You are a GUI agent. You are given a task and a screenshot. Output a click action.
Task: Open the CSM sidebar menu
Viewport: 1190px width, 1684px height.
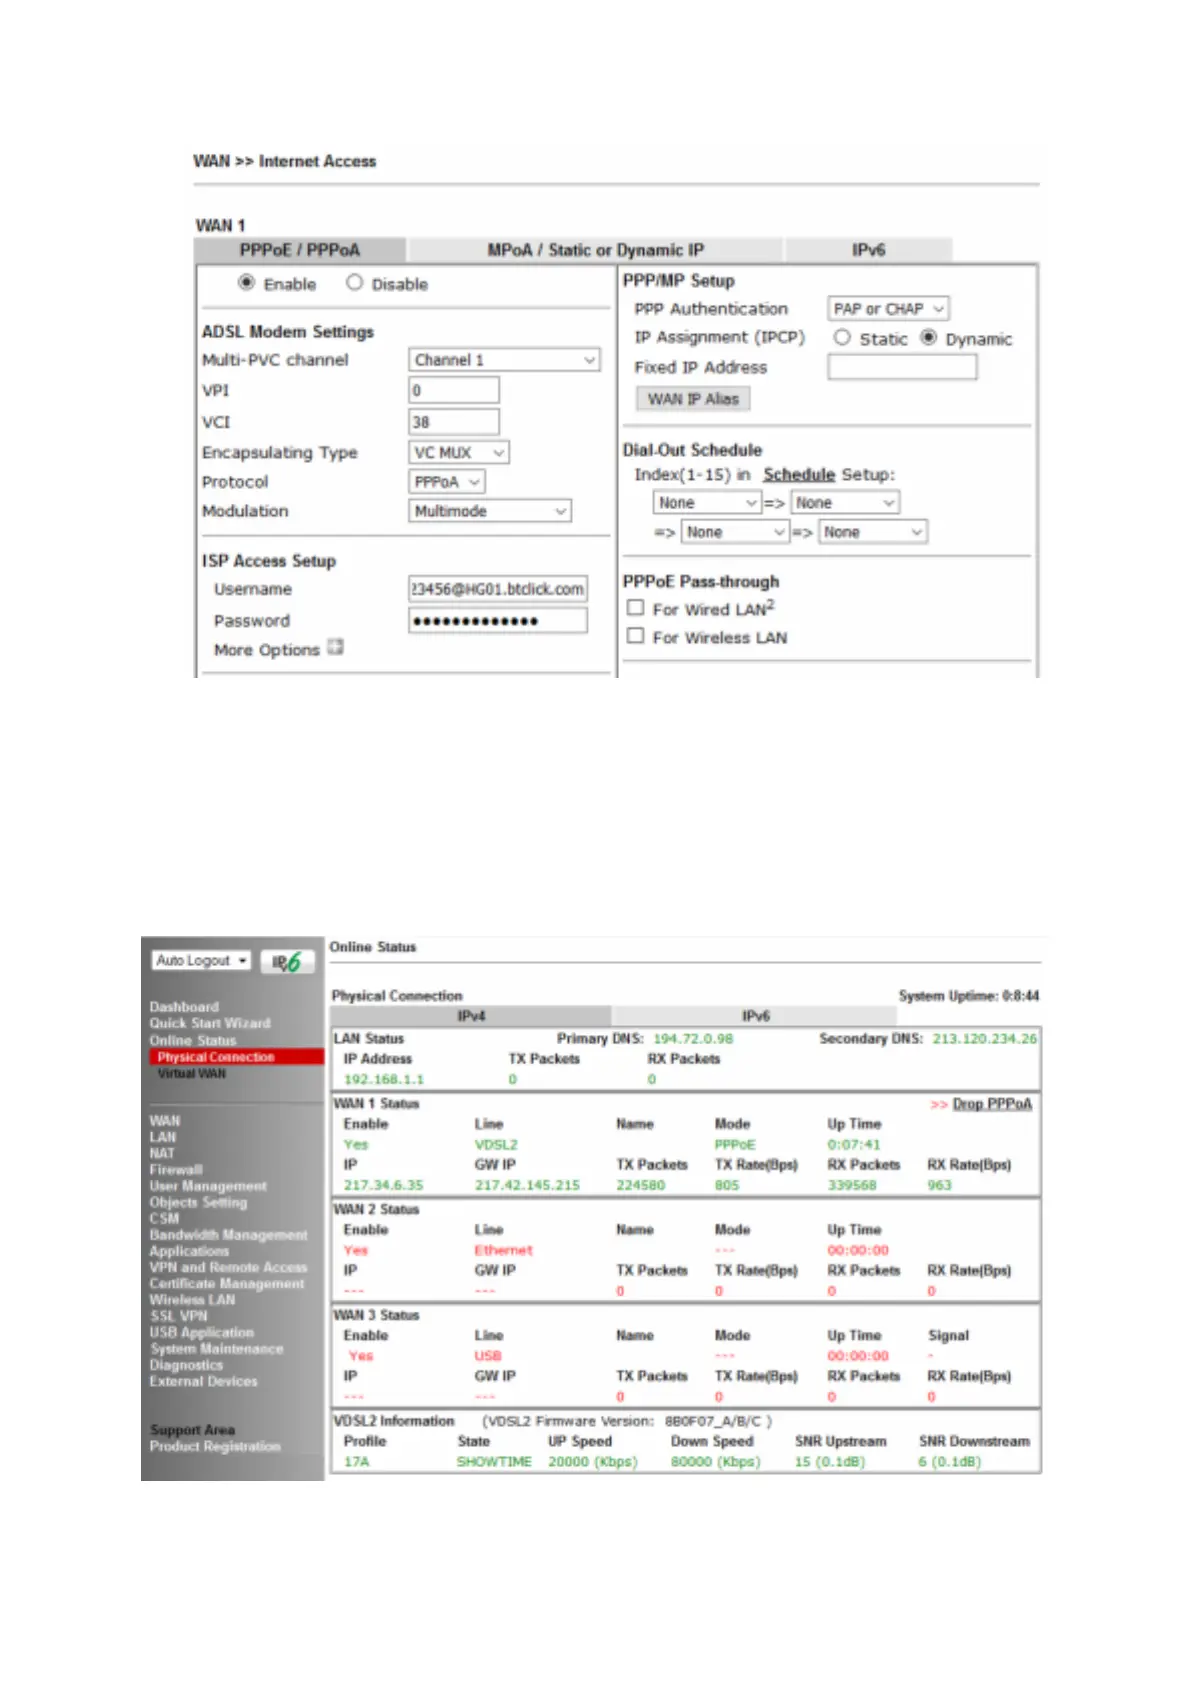pyautogui.click(x=164, y=1218)
